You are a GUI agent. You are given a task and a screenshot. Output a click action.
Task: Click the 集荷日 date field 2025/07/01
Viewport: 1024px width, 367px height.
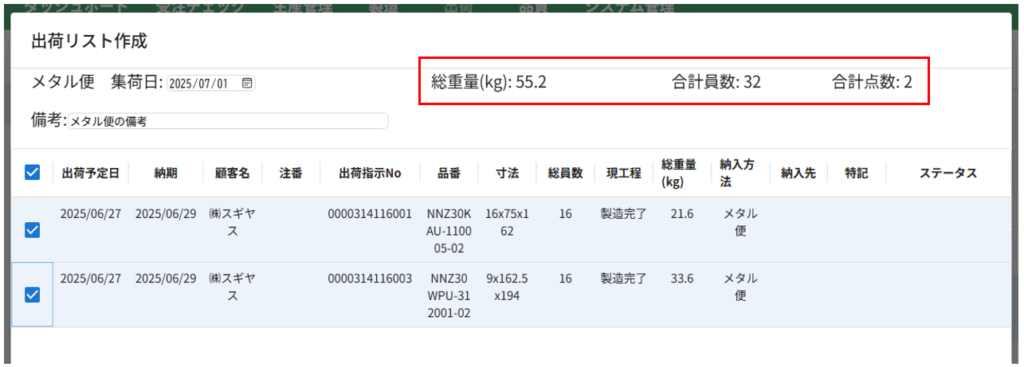[x=212, y=83]
